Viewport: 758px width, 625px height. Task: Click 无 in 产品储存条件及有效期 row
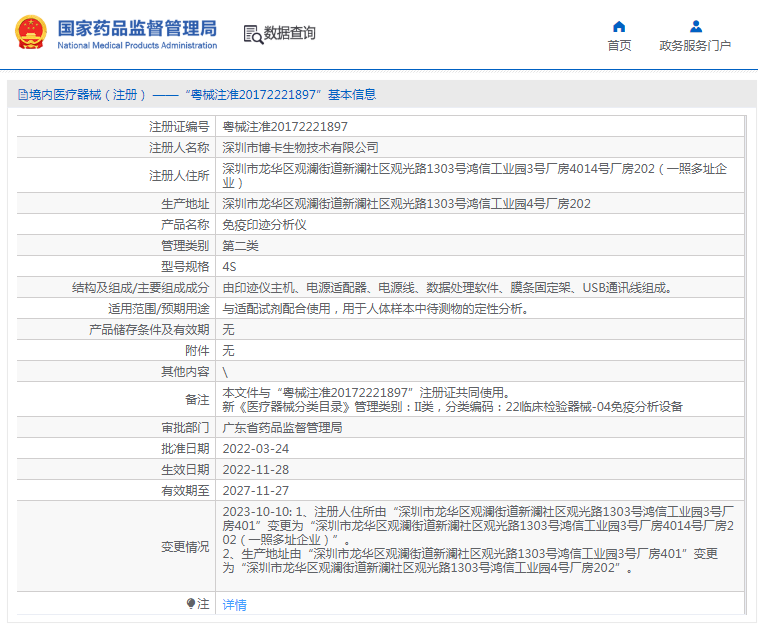pos(228,330)
